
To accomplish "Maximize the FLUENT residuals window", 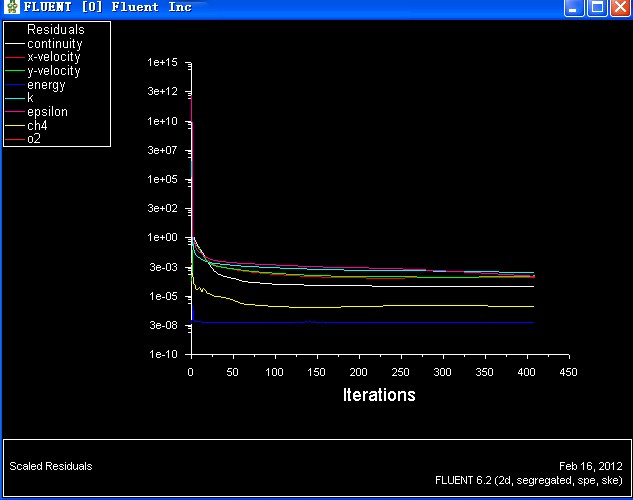I will [x=597, y=8].
